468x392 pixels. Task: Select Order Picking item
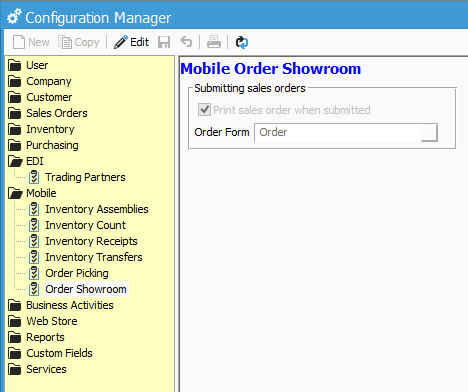click(x=77, y=273)
